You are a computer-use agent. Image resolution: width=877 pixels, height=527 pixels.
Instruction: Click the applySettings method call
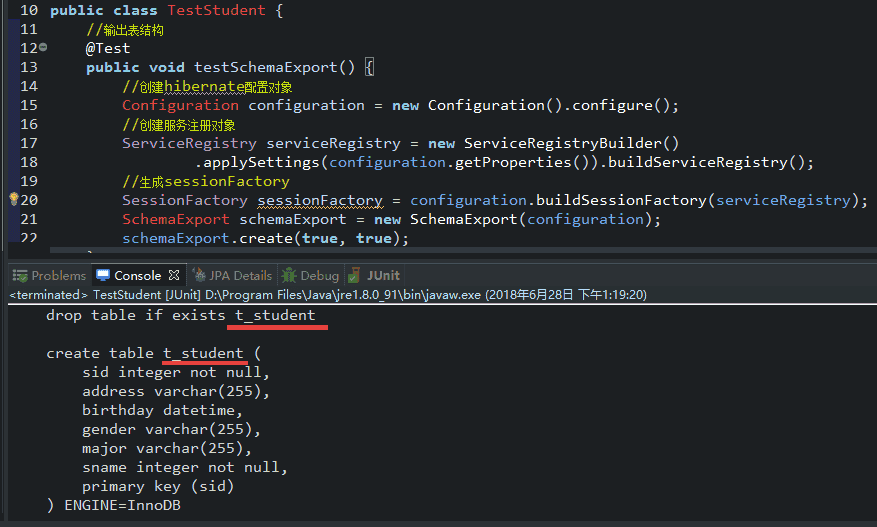(261, 162)
